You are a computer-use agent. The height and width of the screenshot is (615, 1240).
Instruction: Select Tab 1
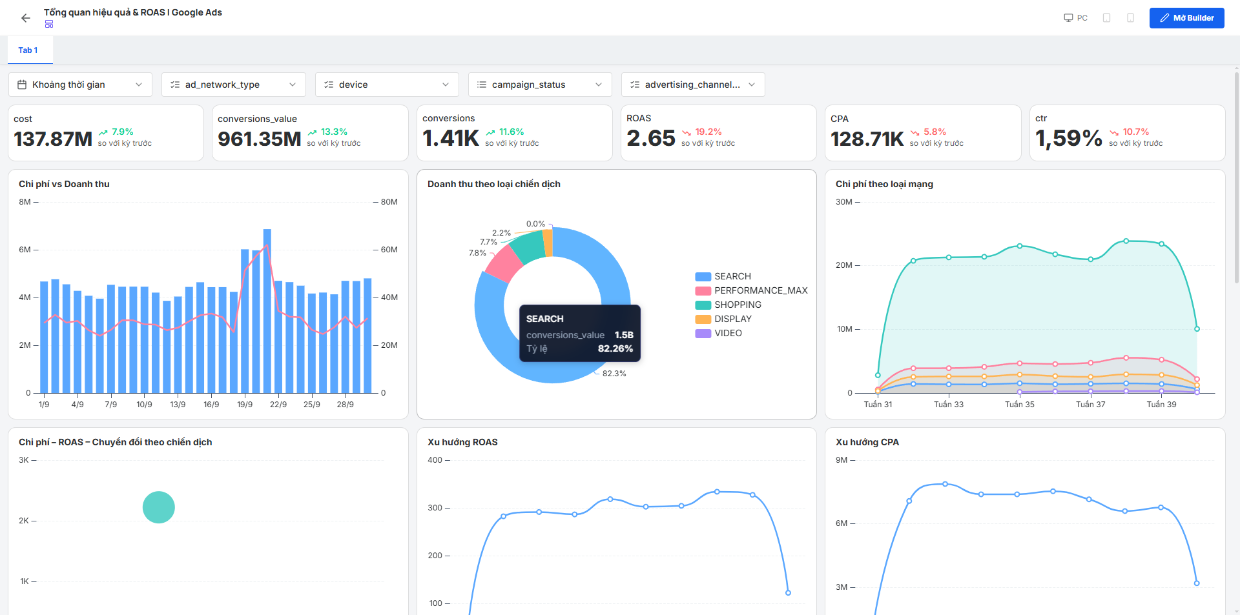(28, 50)
